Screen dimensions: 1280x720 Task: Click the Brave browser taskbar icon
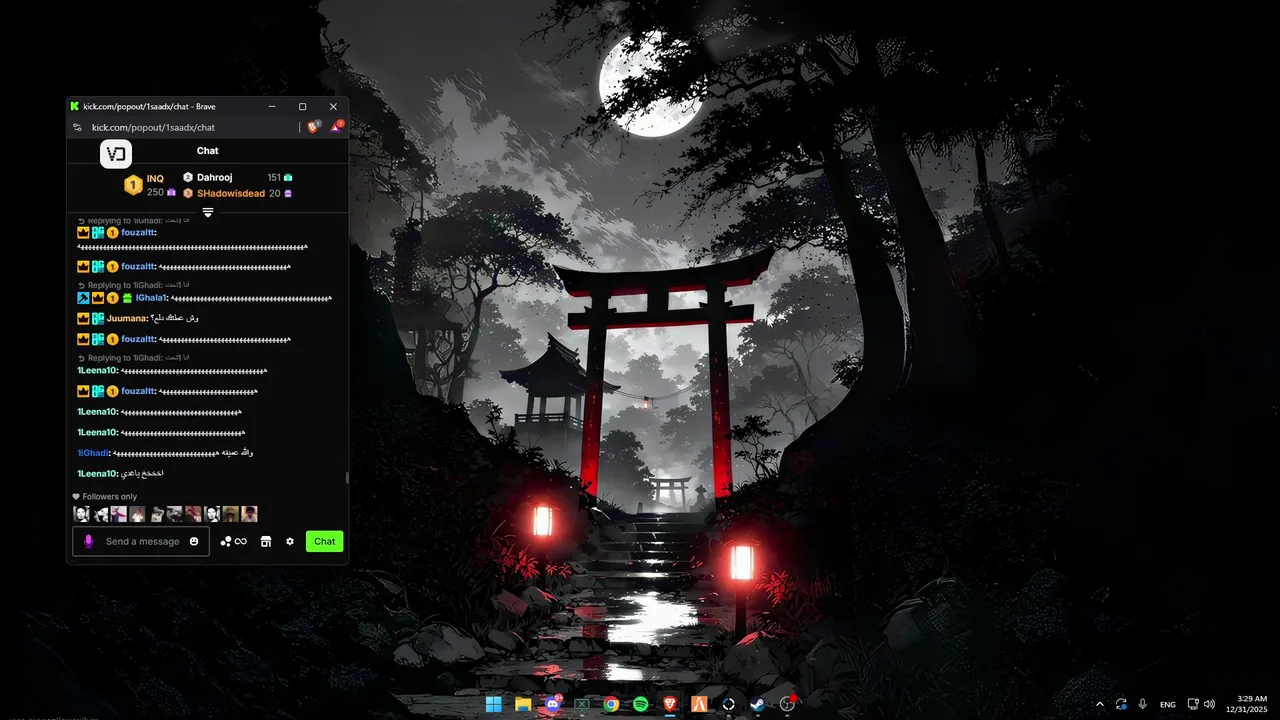[x=670, y=704]
